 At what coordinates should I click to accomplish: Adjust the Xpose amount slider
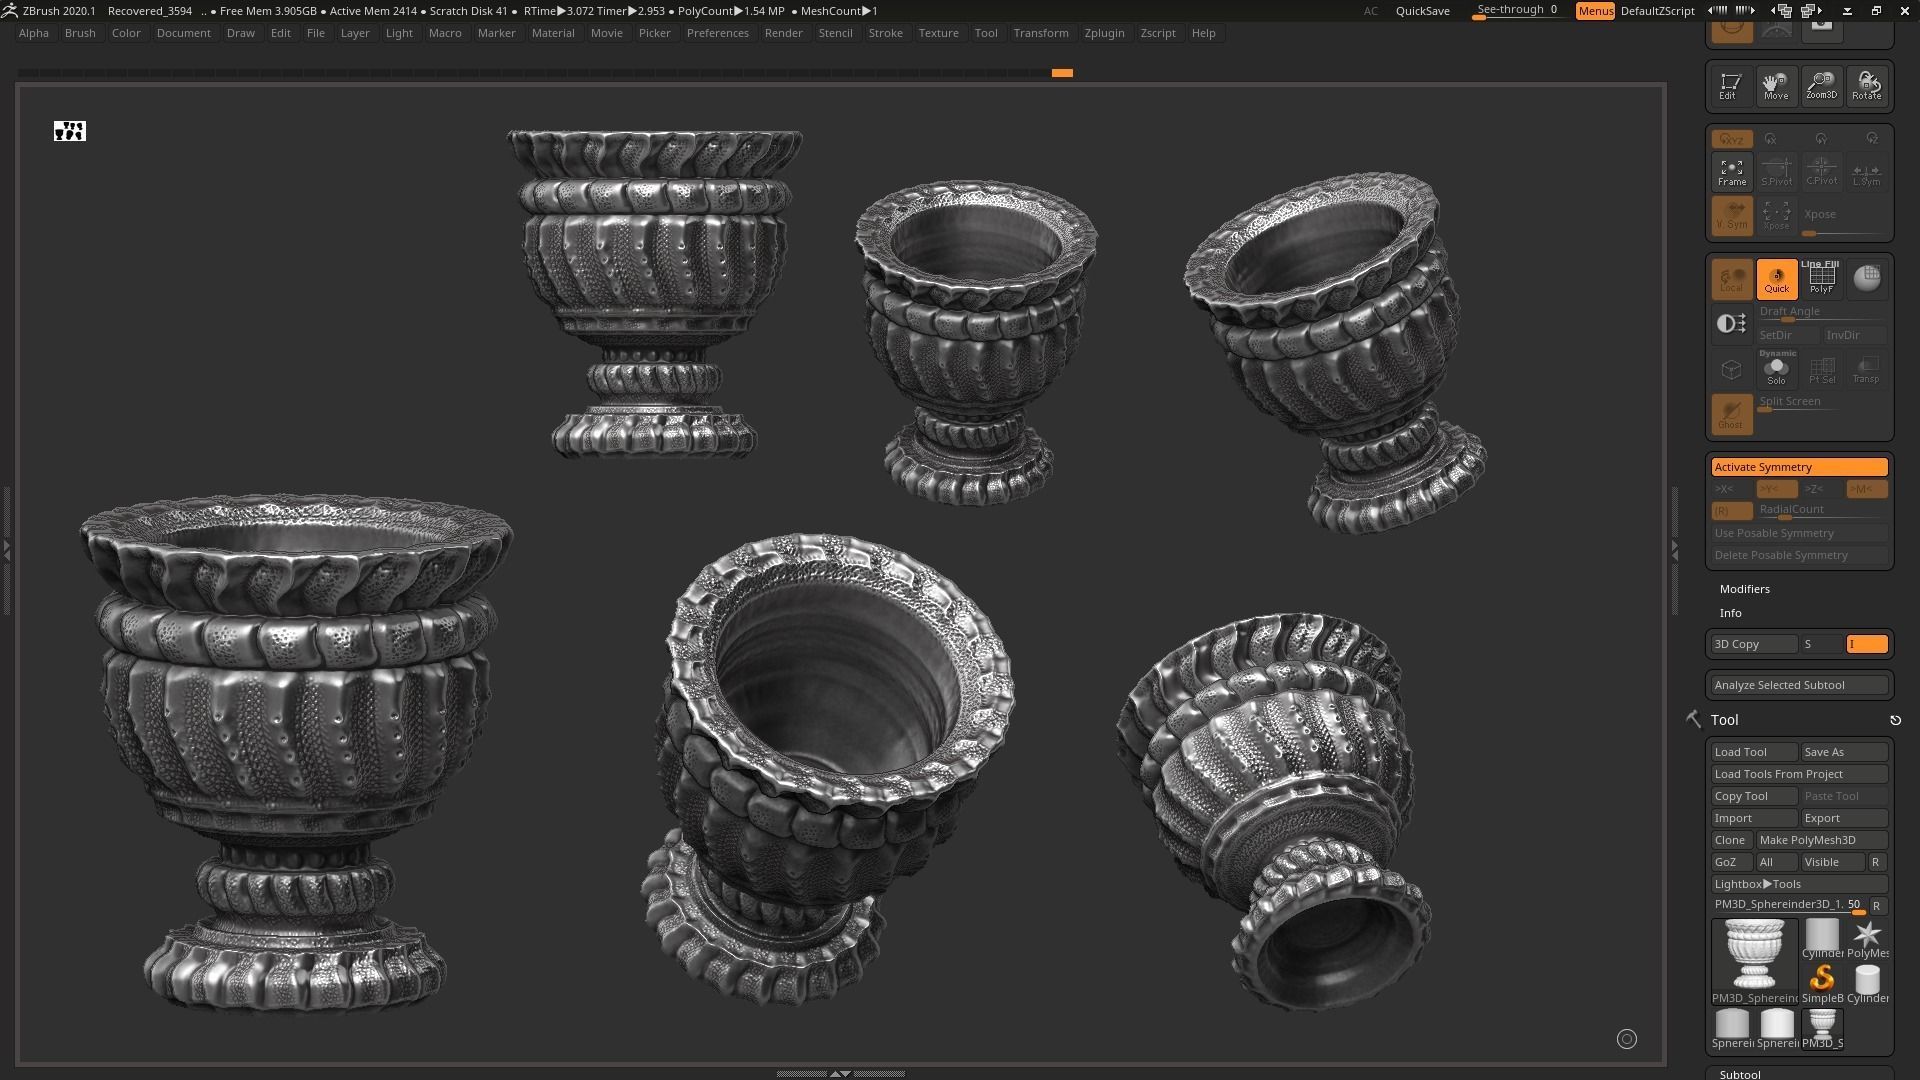(x=1844, y=216)
